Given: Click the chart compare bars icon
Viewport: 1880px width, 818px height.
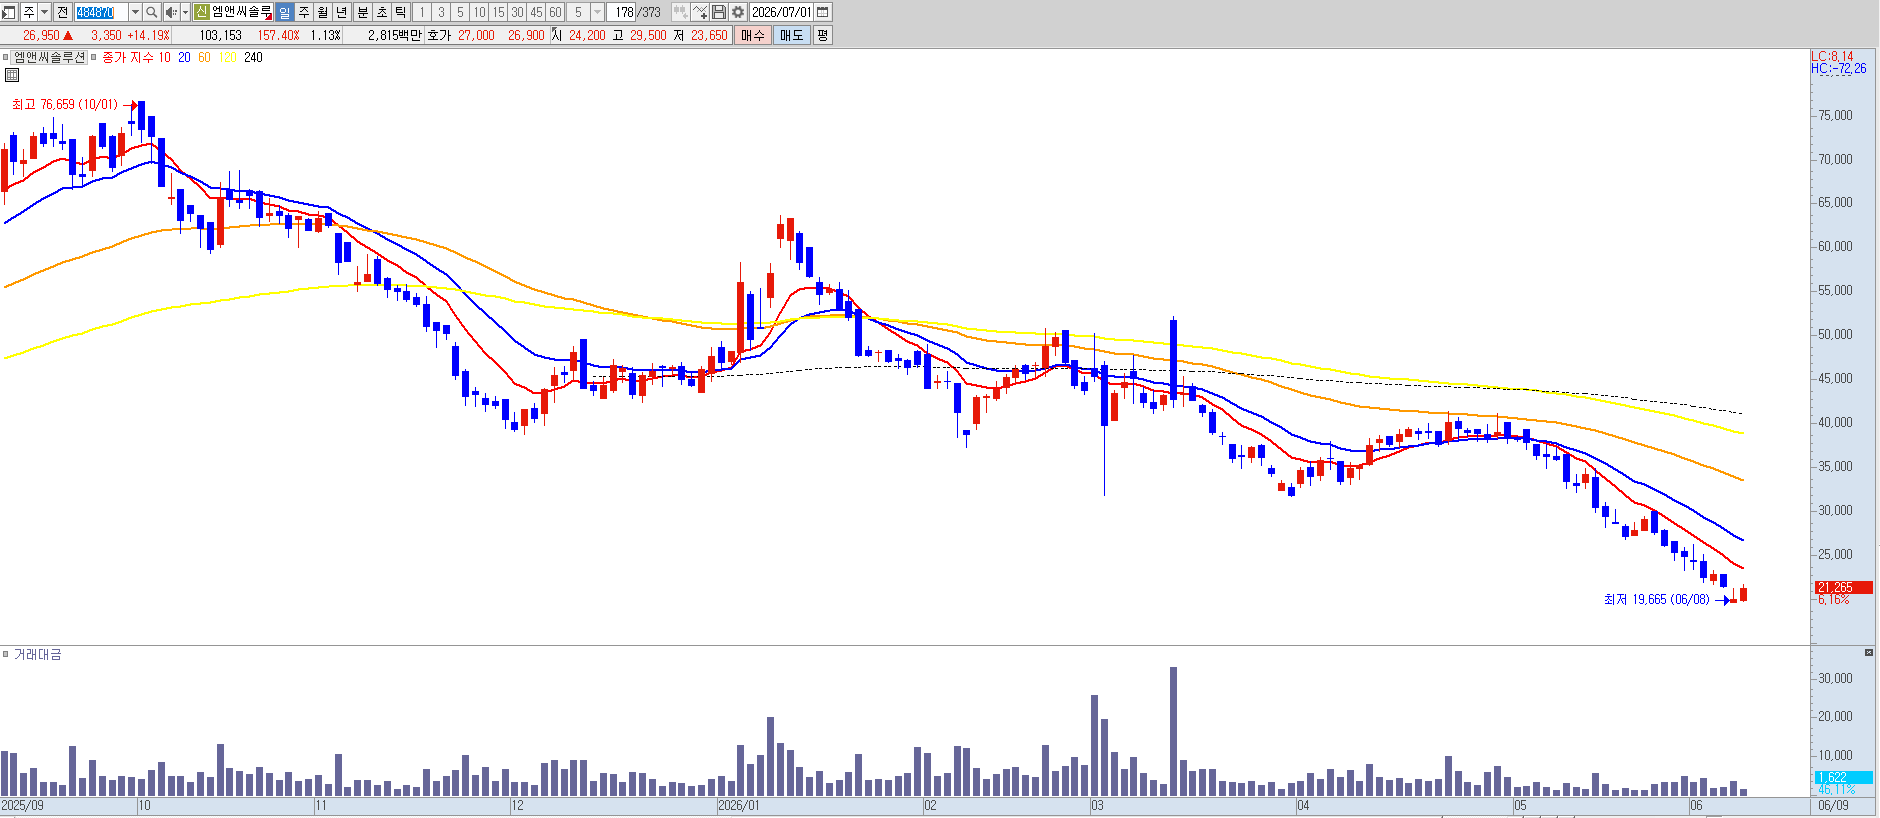Looking at the screenshot, I should coord(681,12).
